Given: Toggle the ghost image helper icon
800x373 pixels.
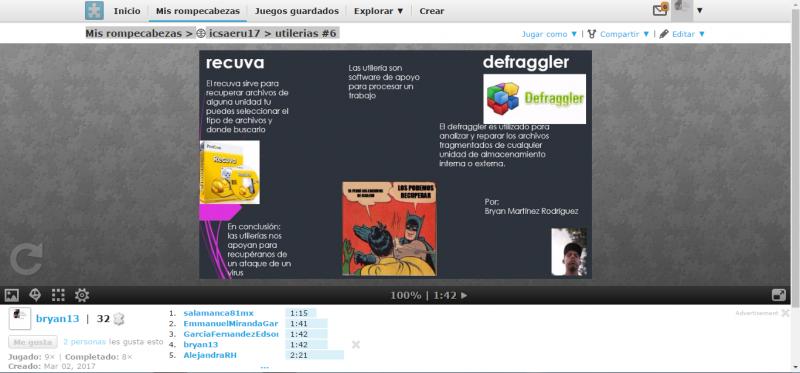Looking at the screenshot, I should [35, 295].
